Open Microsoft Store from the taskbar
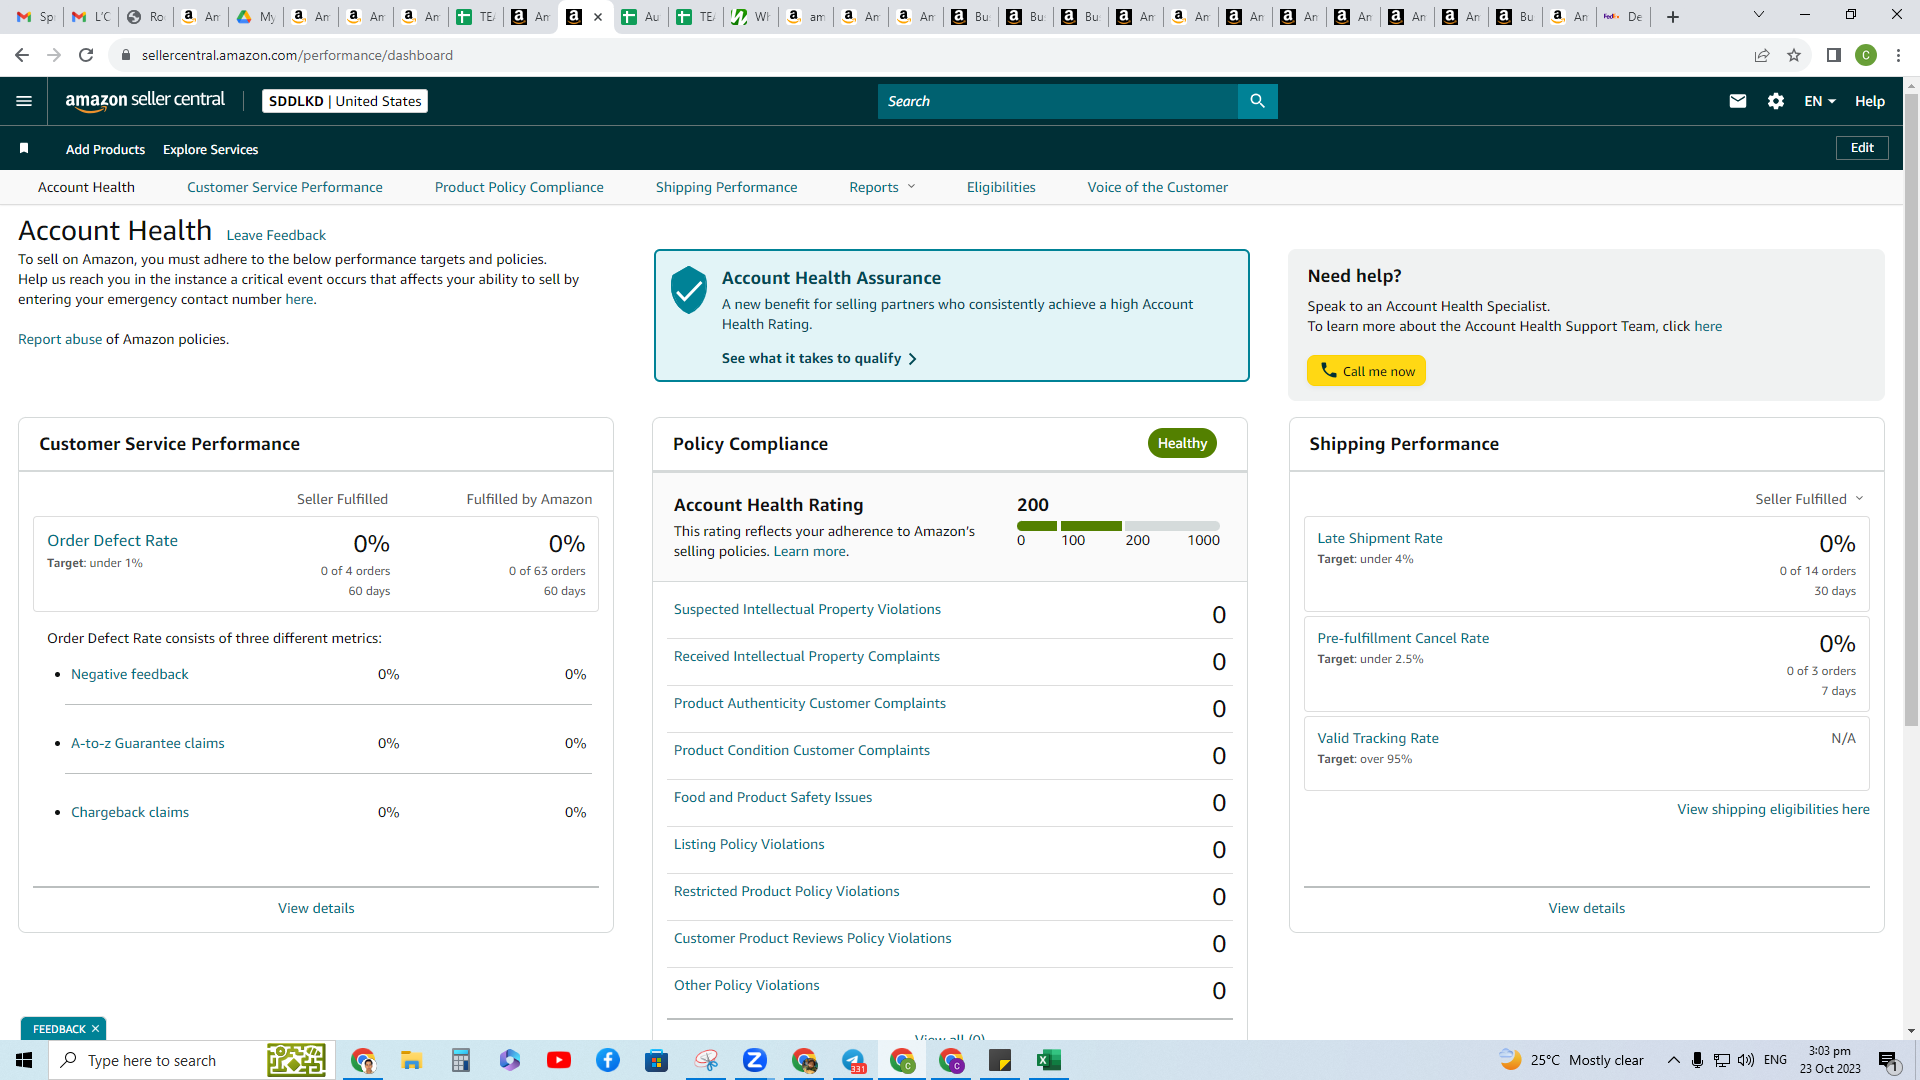Screen dimensions: 1920x1080 [657, 1060]
